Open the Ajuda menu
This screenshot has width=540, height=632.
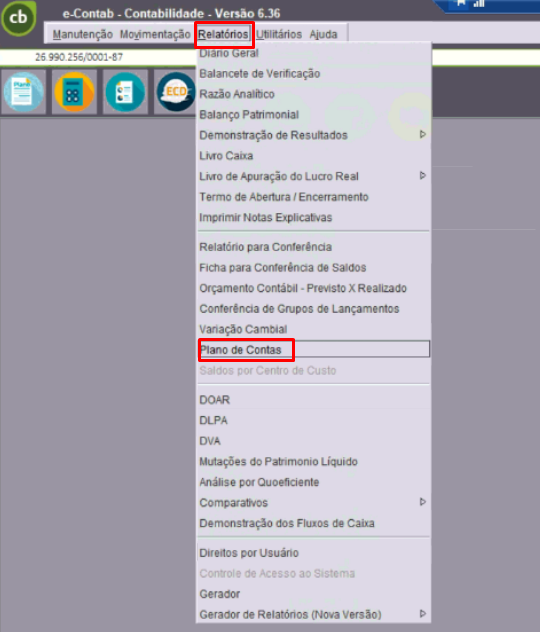click(x=323, y=34)
